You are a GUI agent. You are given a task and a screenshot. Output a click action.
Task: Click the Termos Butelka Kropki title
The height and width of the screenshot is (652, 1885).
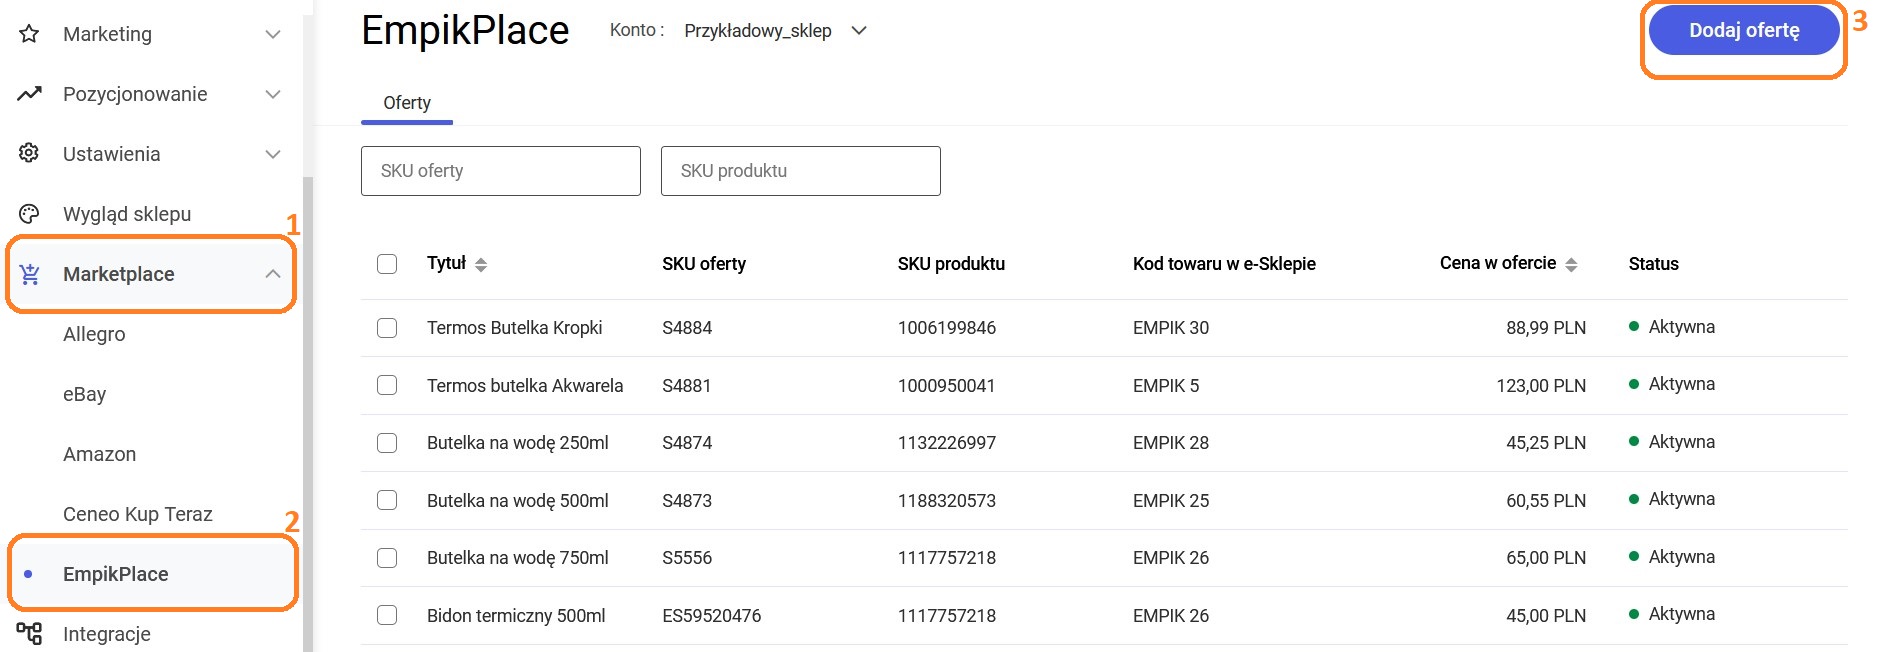(515, 328)
